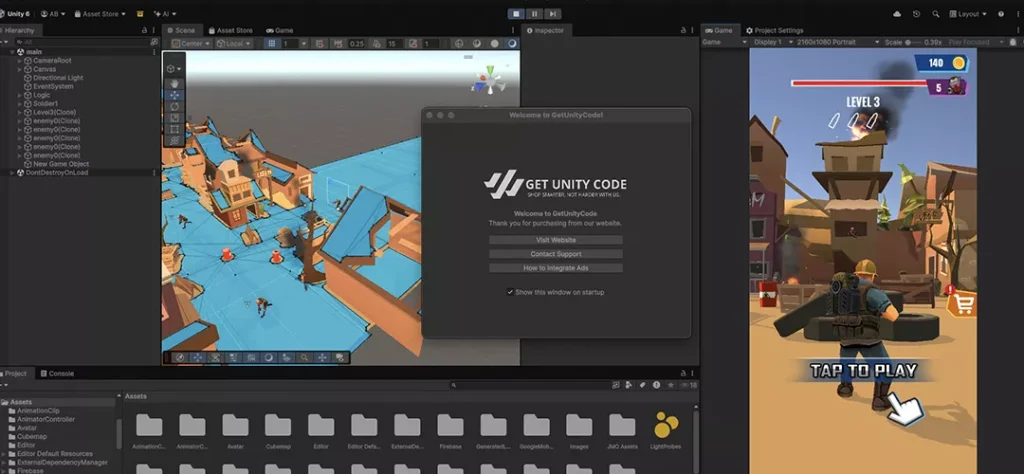Switch to Game tab beside Asset Store

(280, 30)
